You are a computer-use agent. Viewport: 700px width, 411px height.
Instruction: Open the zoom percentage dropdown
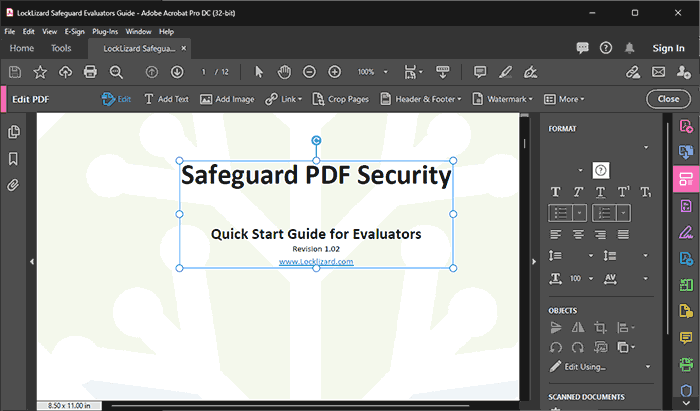386,72
